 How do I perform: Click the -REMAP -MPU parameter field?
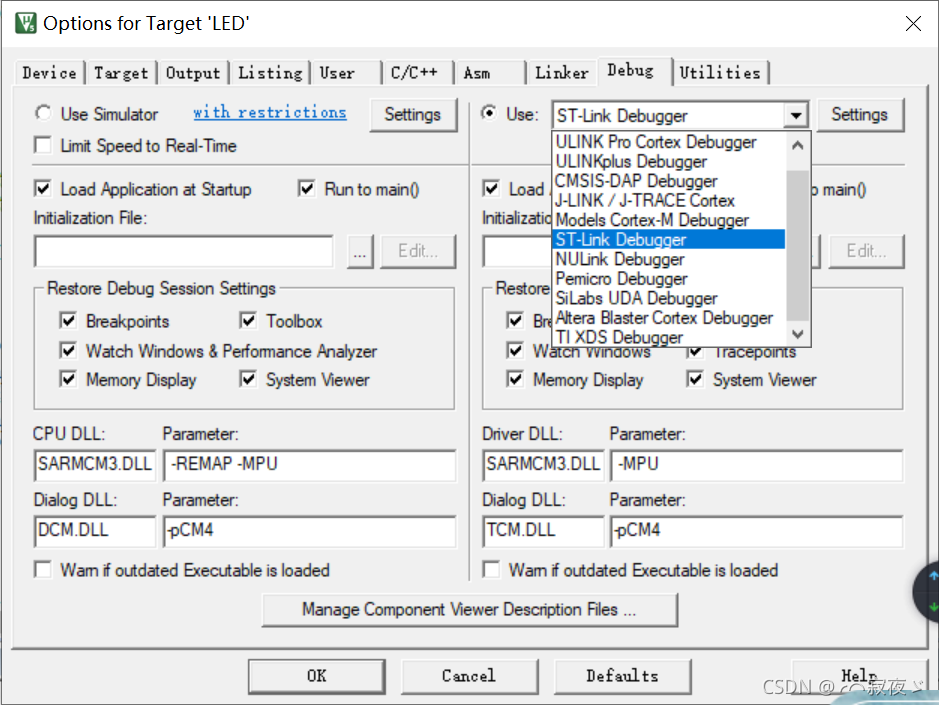309,465
